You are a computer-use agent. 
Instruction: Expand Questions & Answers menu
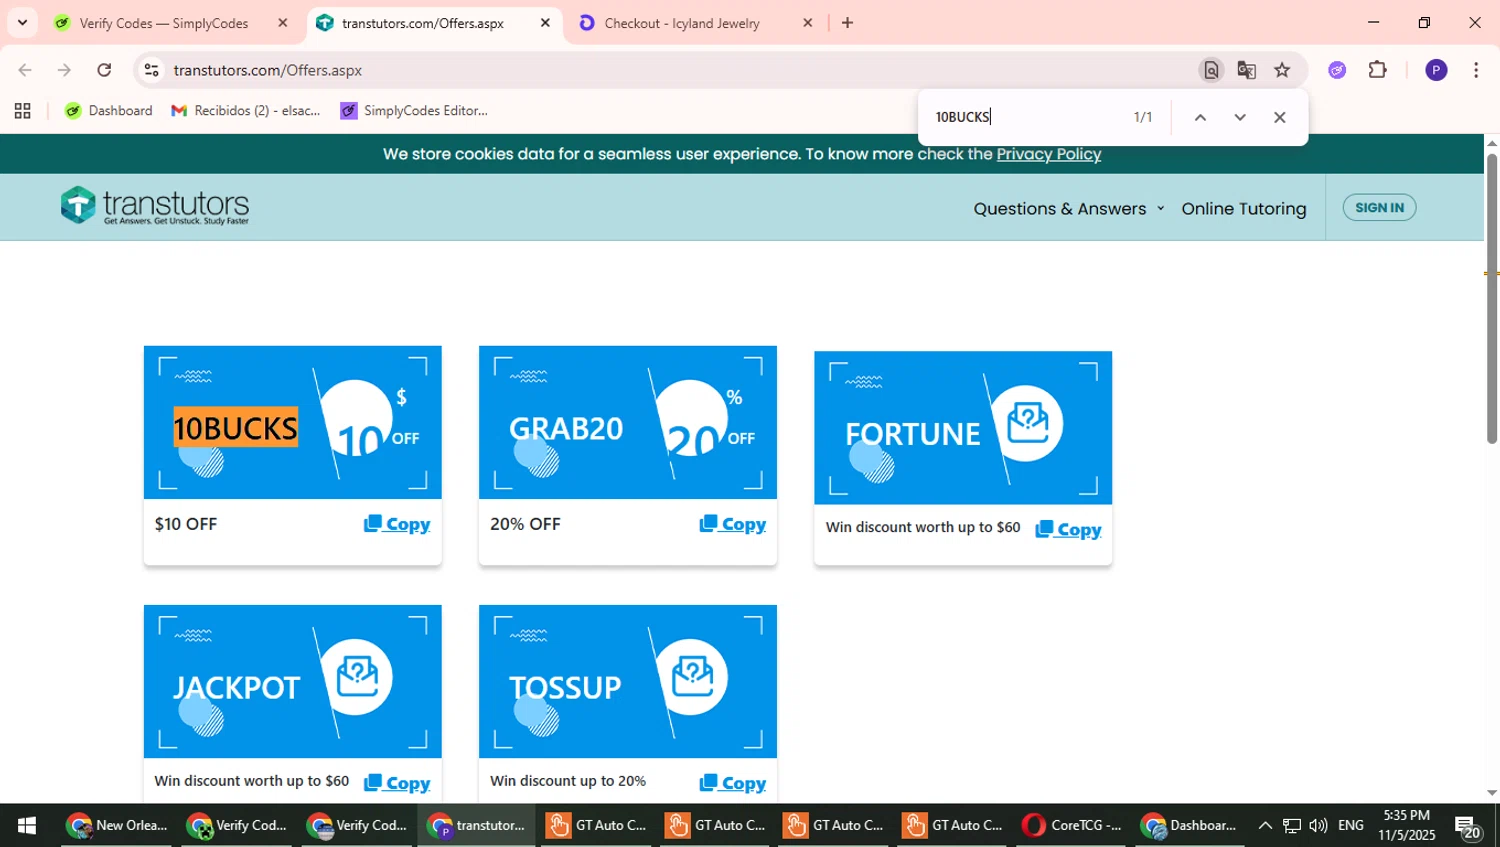(1069, 209)
